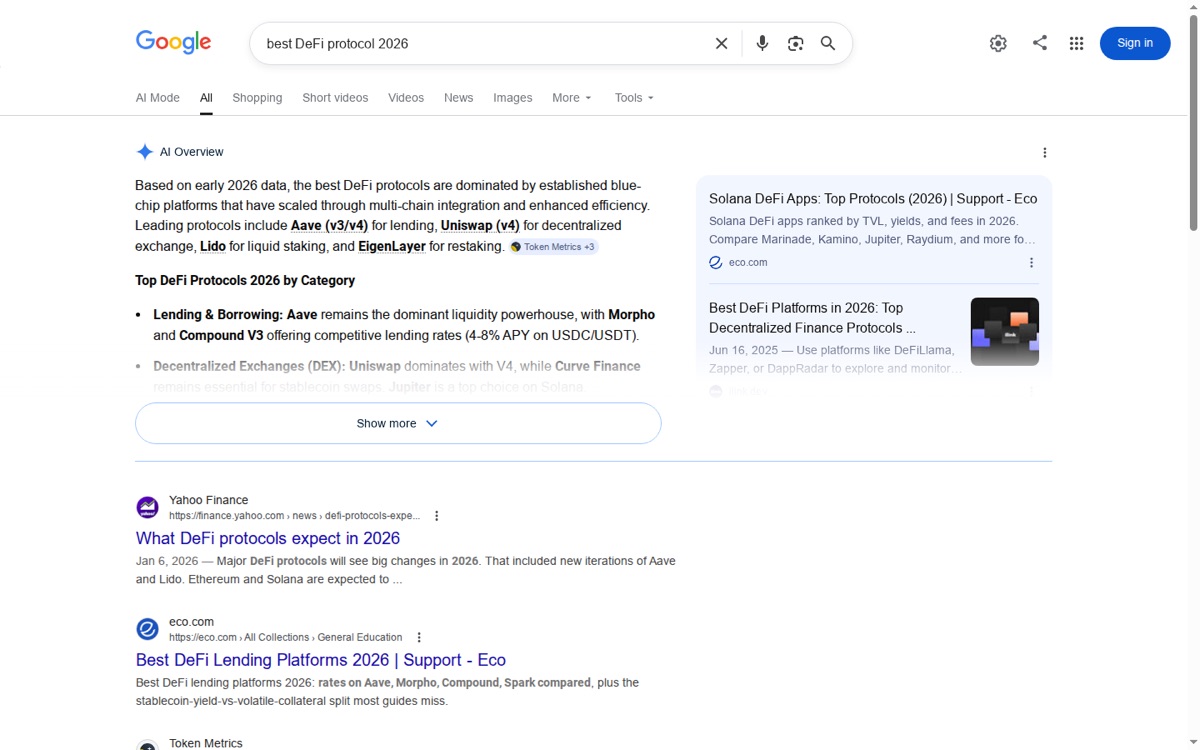The height and width of the screenshot is (750, 1200).
Task: Click the Token Metrics +3 source chip
Action: (x=554, y=247)
